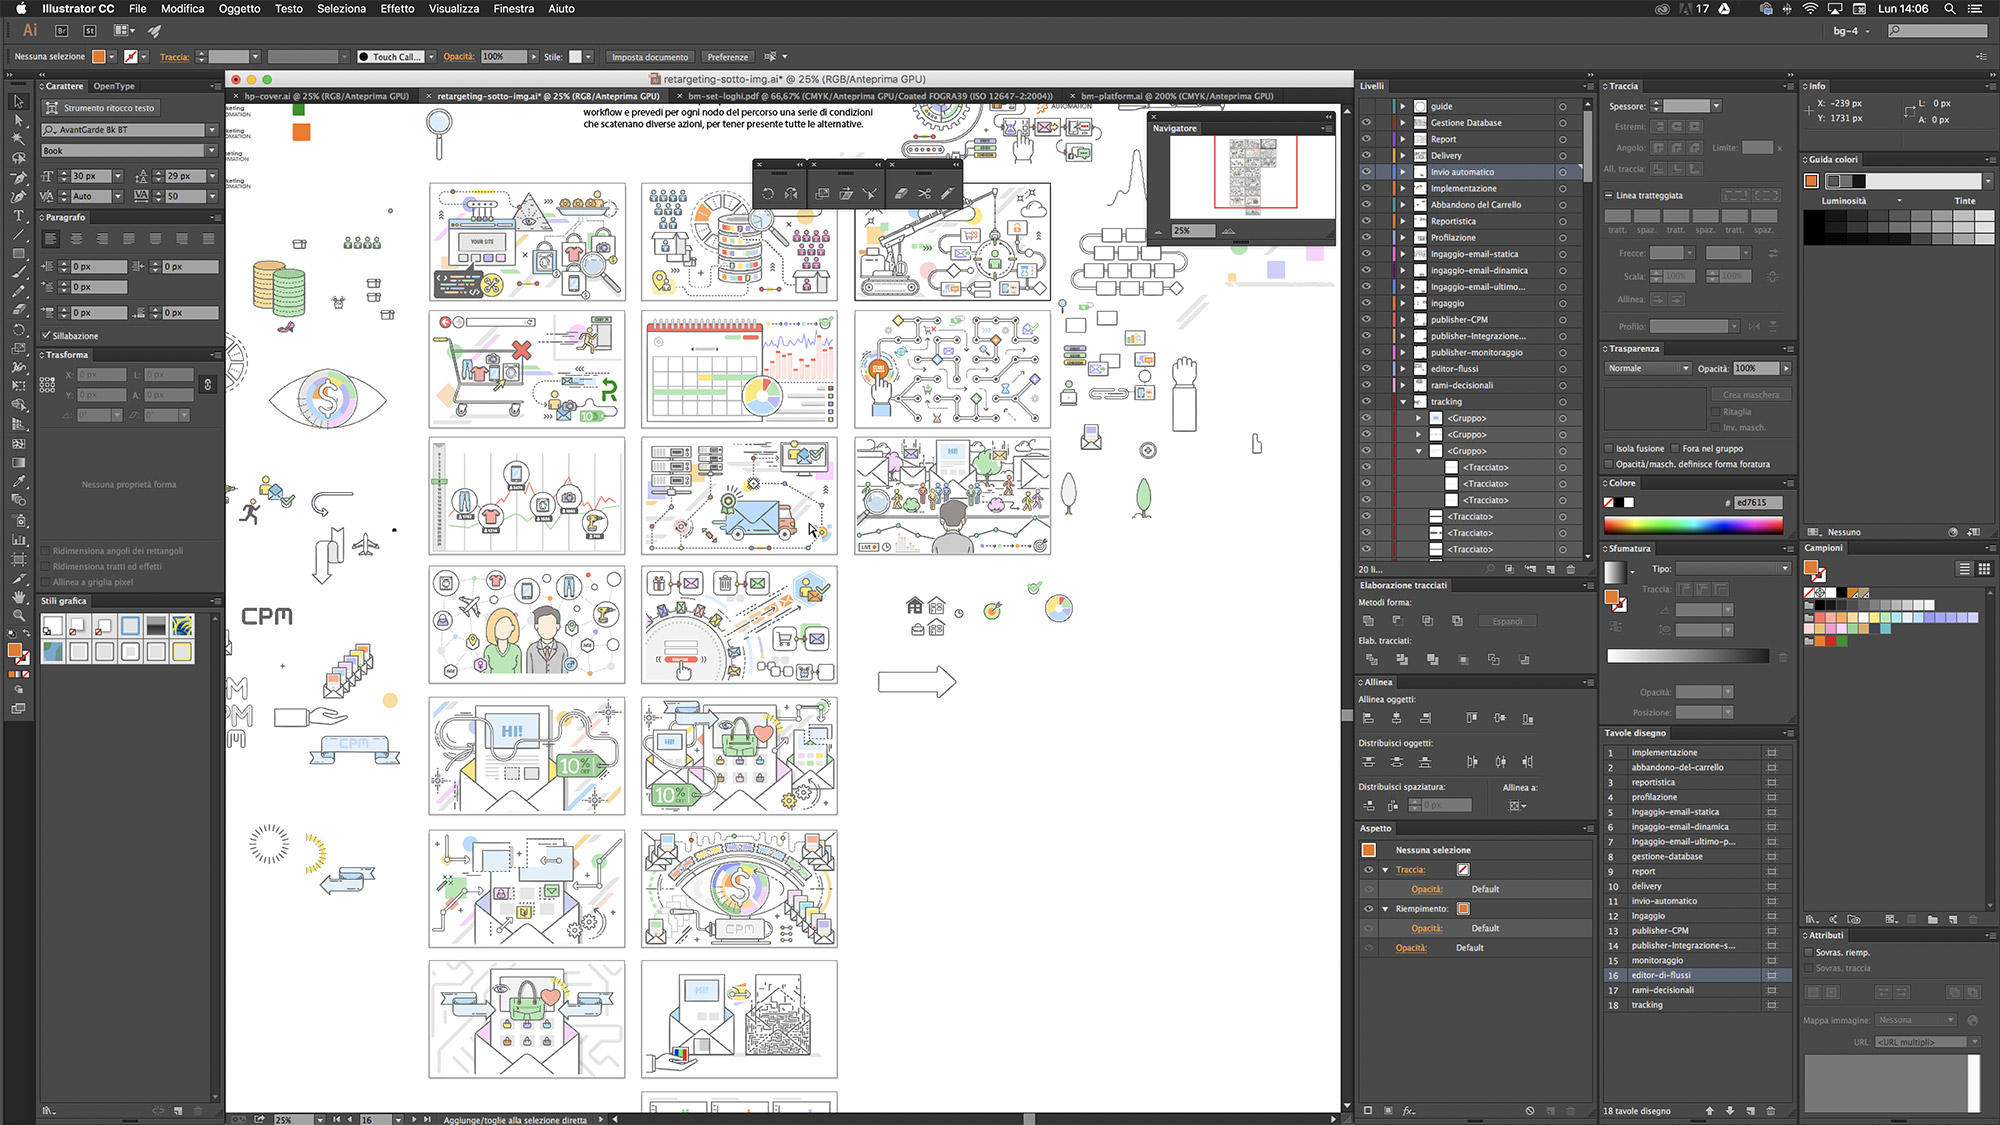This screenshot has height=1125, width=2000.
Task: Click constrain proportions link icon in Trasforma
Action: [x=207, y=384]
